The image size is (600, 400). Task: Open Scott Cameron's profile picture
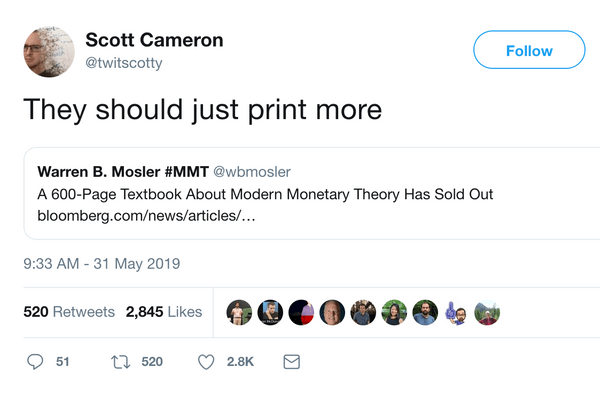click(47, 50)
